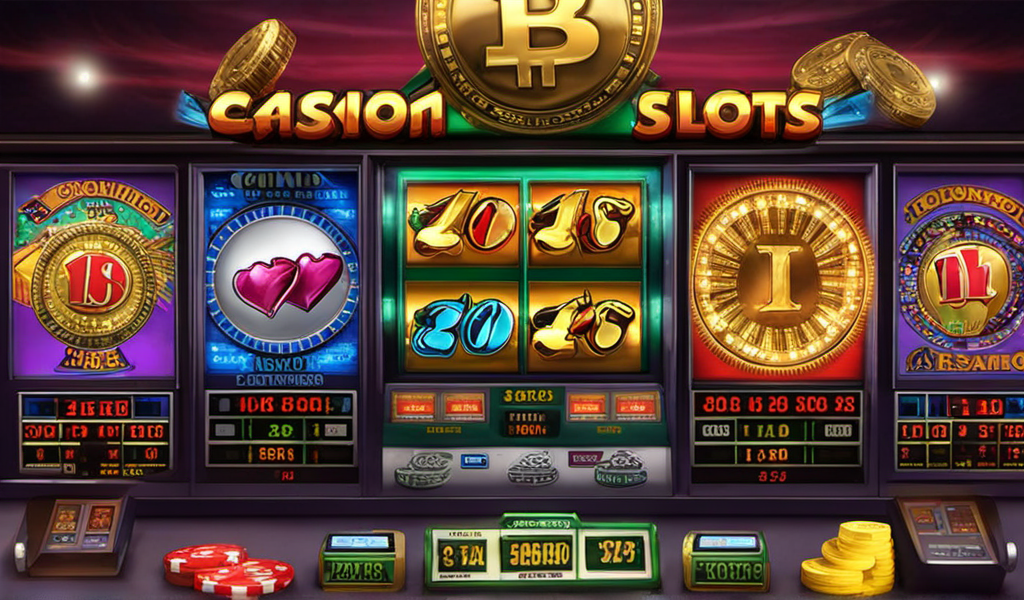Viewport: 1024px width, 600px height.
Task: Click the CASION title sign
Action: [327, 116]
